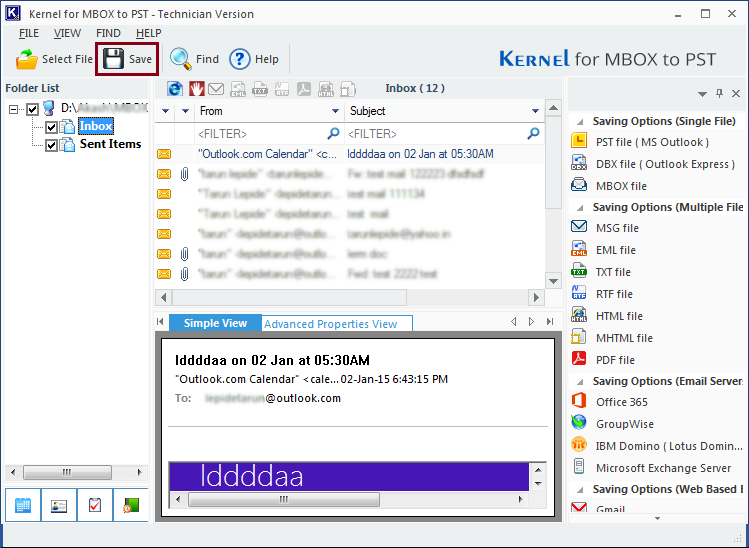The image size is (749, 548).
Task: Click the Folder List horizontal scrollbar thumb
Action: [x=67, y=473]
